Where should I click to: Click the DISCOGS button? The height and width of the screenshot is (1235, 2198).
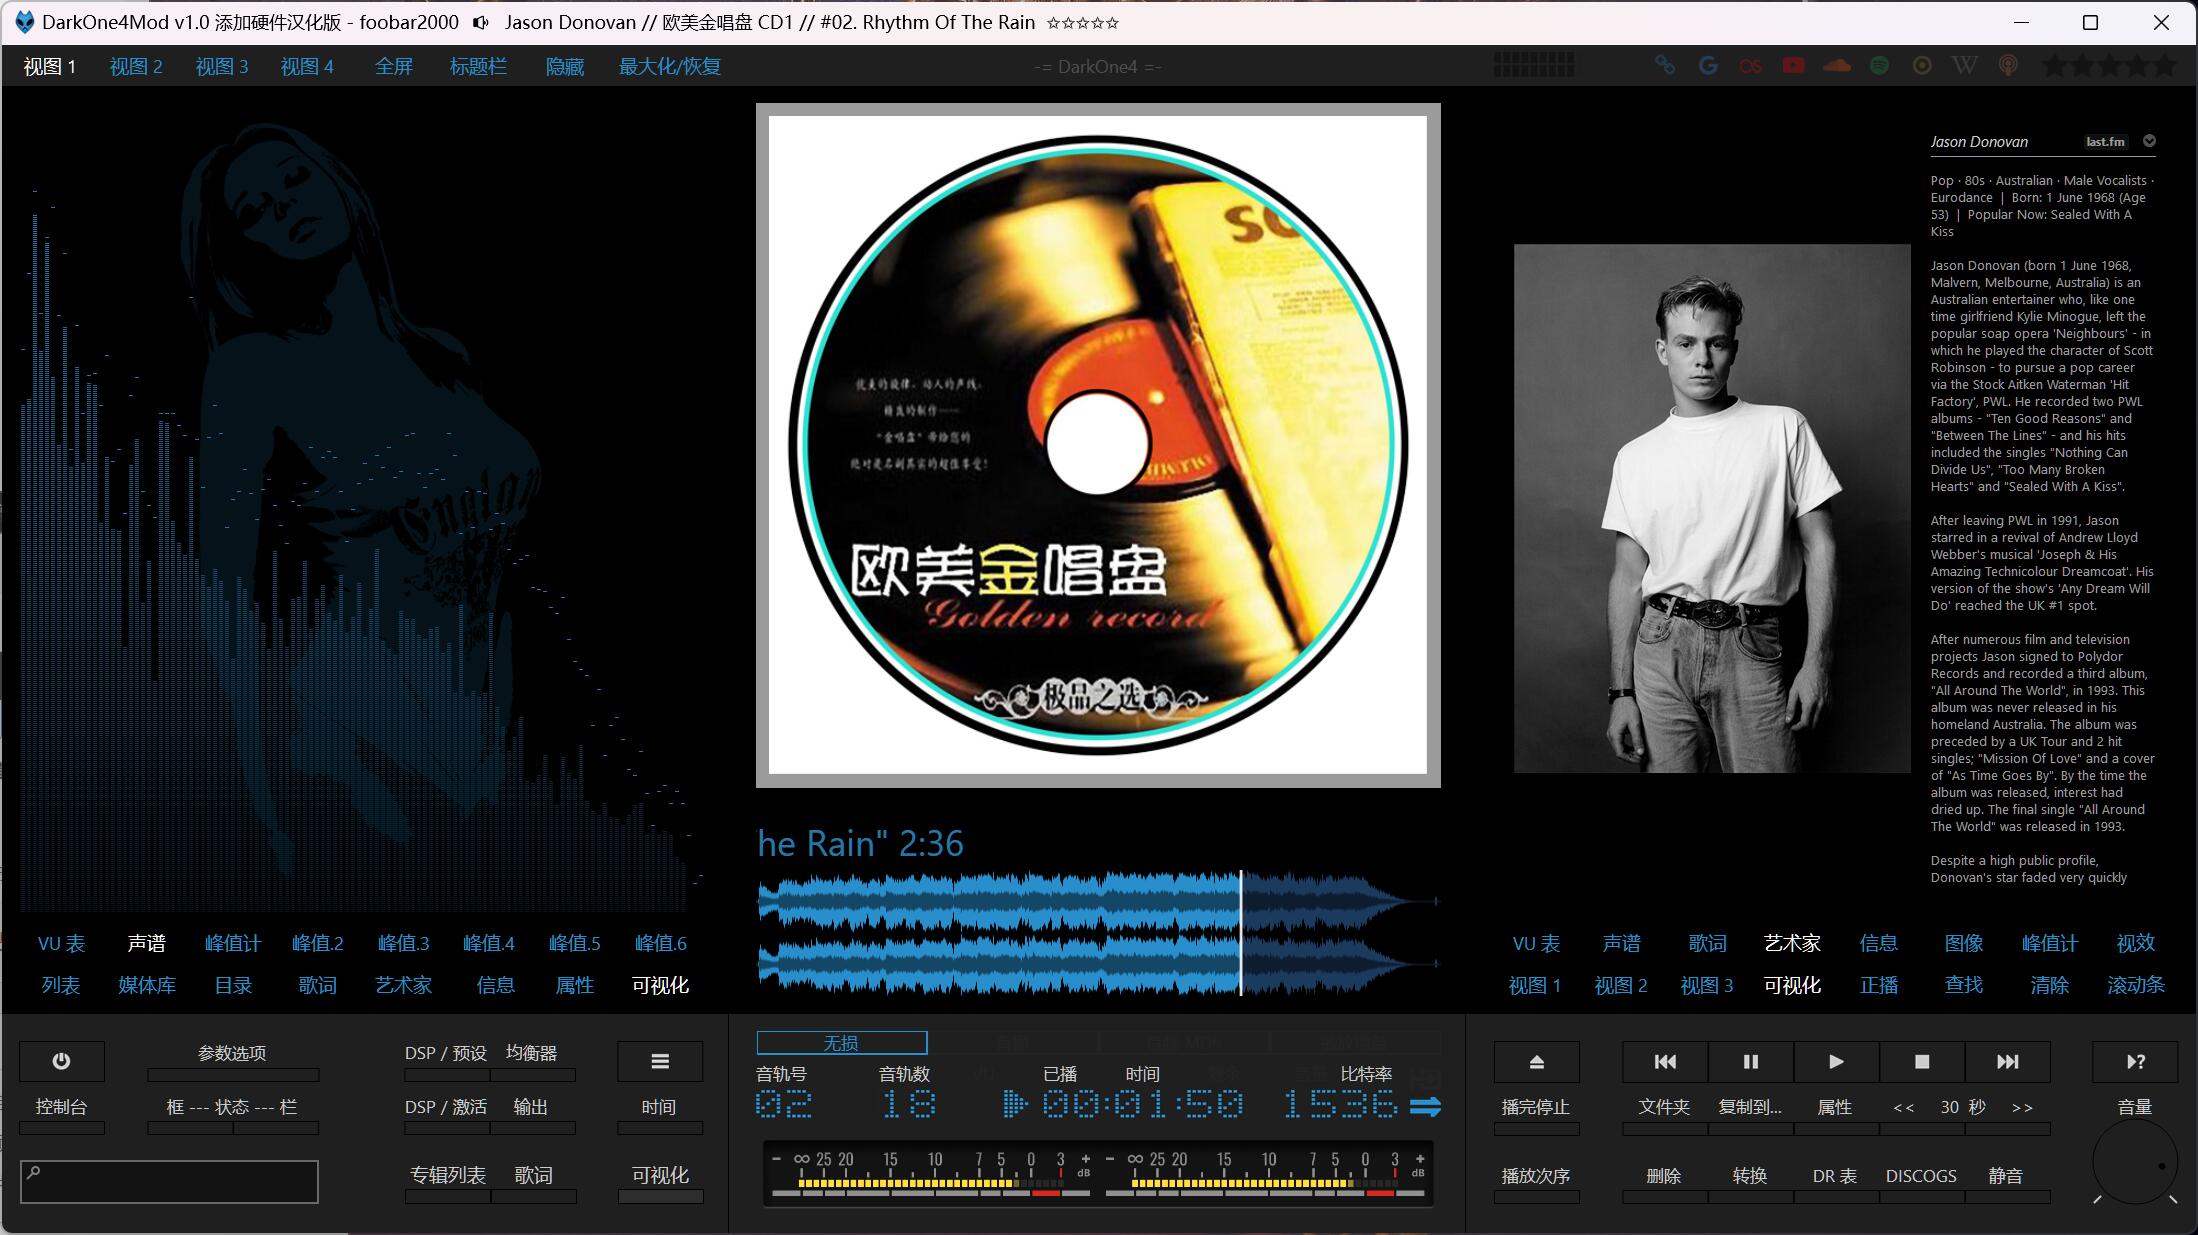[x=1921, y=1176]
